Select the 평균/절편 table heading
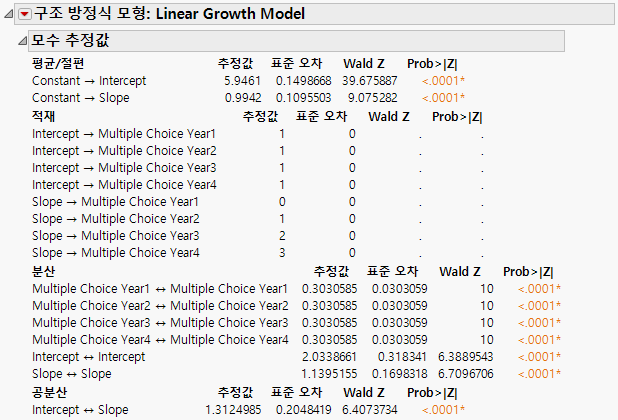Viewport: 618px width, 420px height. coord(58,64)
